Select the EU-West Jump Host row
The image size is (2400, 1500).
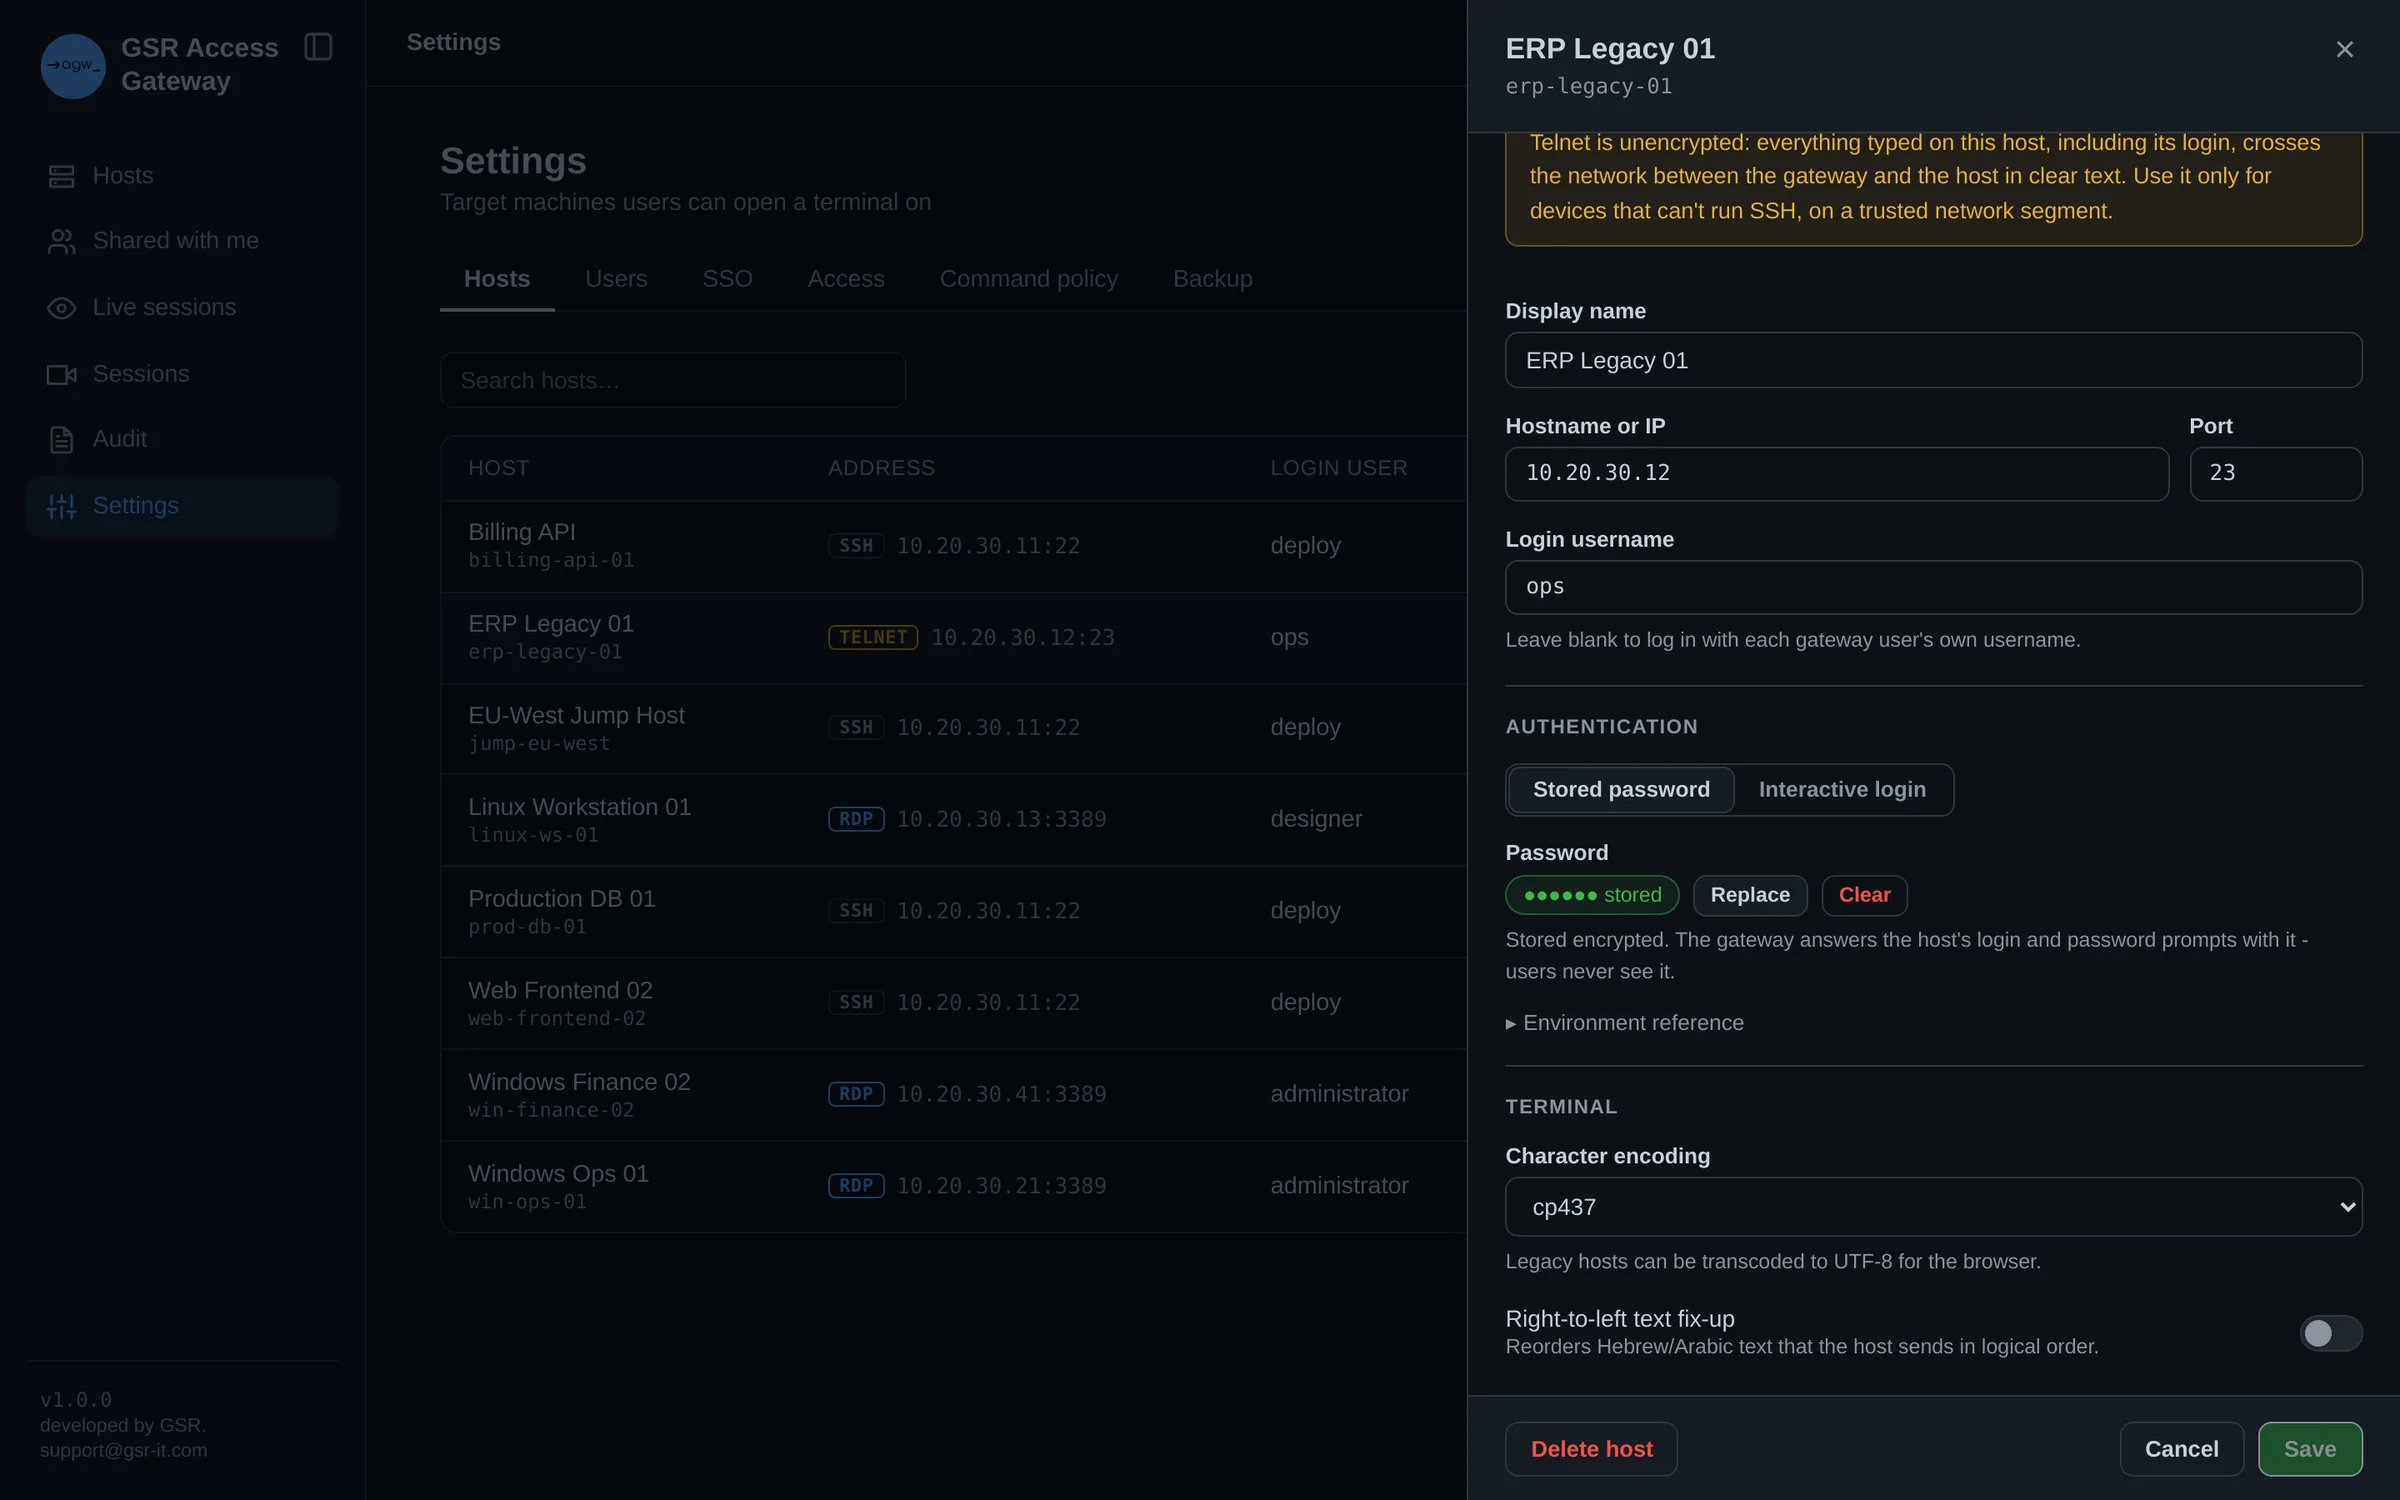point(954,729)
